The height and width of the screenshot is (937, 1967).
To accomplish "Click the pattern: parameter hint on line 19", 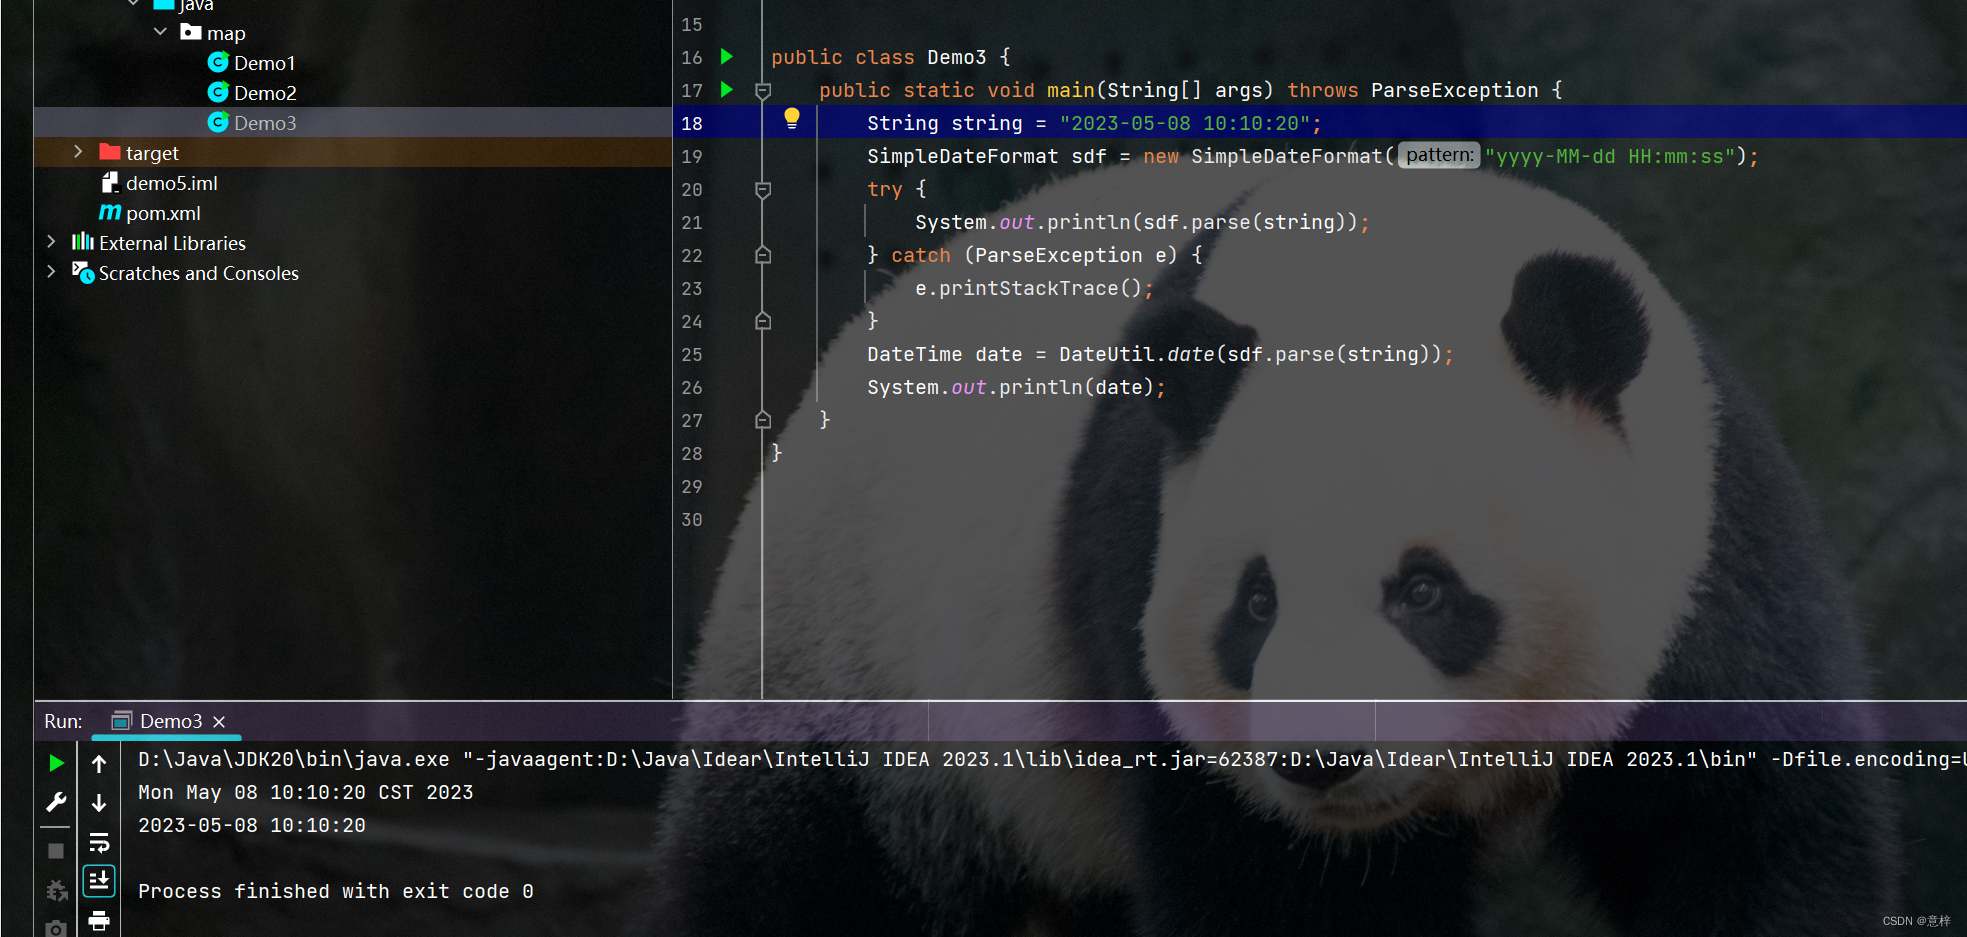I will 1438,155.
